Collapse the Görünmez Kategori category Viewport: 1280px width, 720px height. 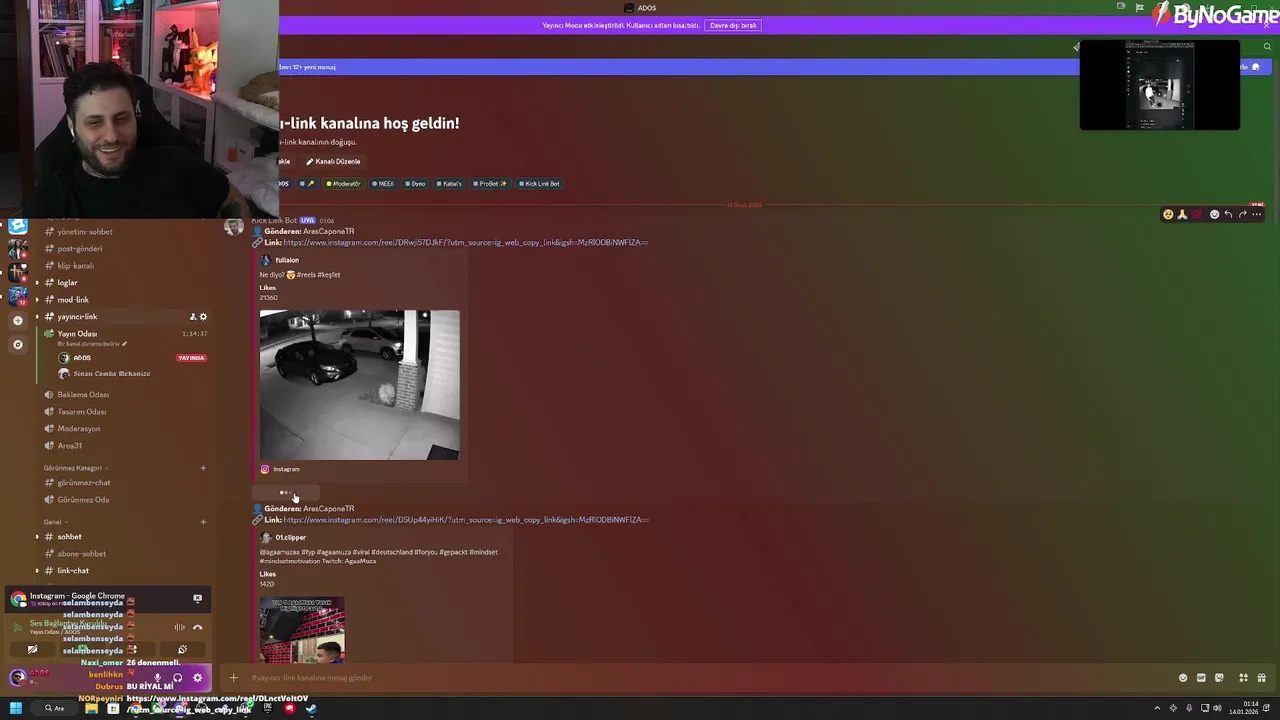click(x=75, y=468)
